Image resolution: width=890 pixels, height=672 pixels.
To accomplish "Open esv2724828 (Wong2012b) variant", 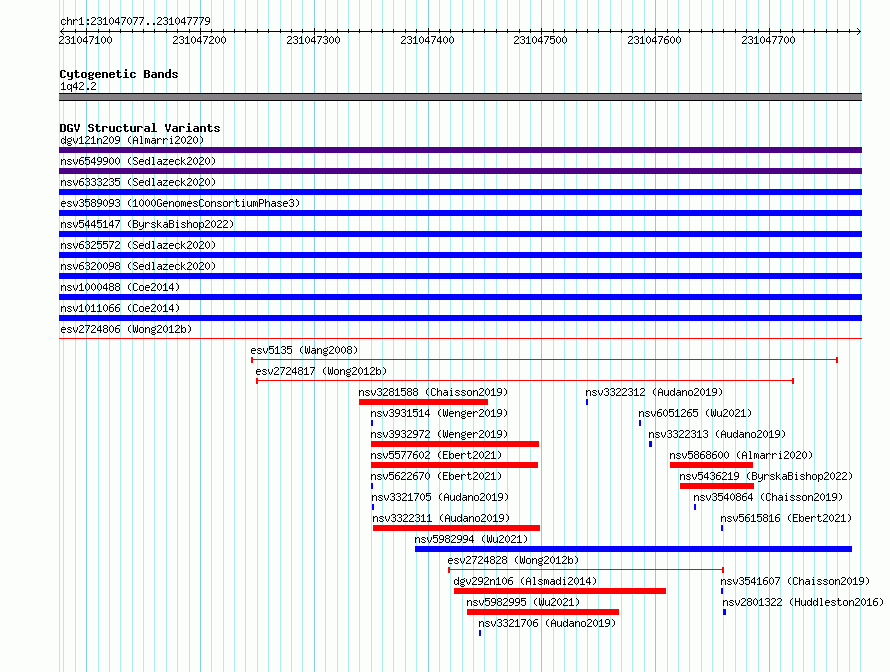I will click(513, 560).
